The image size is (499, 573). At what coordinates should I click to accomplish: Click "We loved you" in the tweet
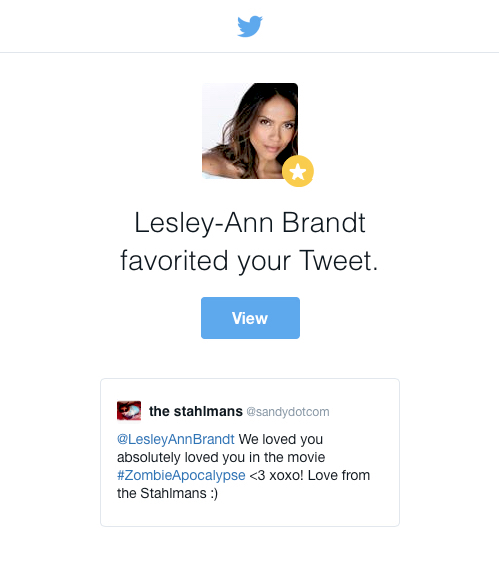[x=281, y=439]
